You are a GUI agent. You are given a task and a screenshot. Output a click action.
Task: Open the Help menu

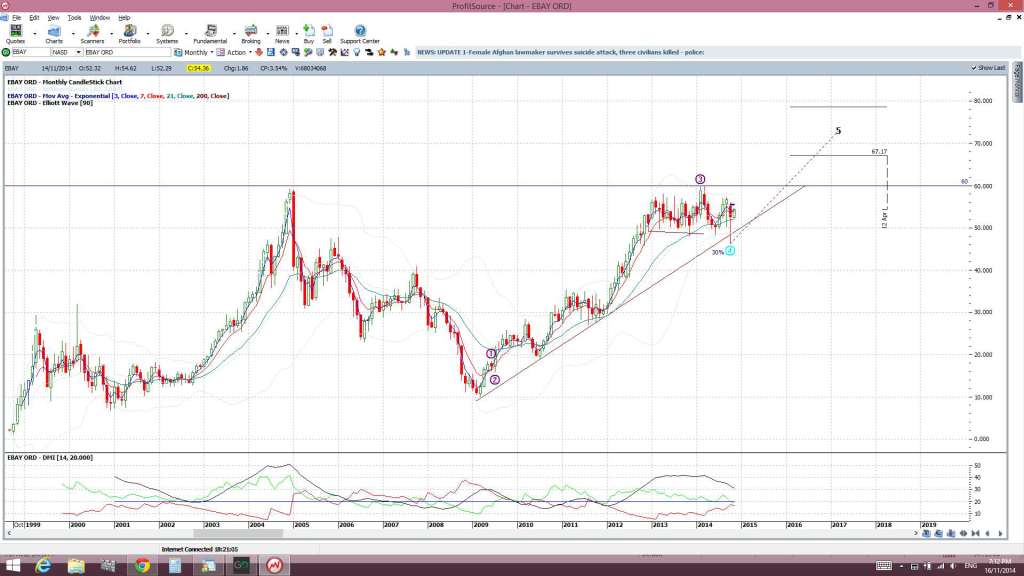pos(124,18)
